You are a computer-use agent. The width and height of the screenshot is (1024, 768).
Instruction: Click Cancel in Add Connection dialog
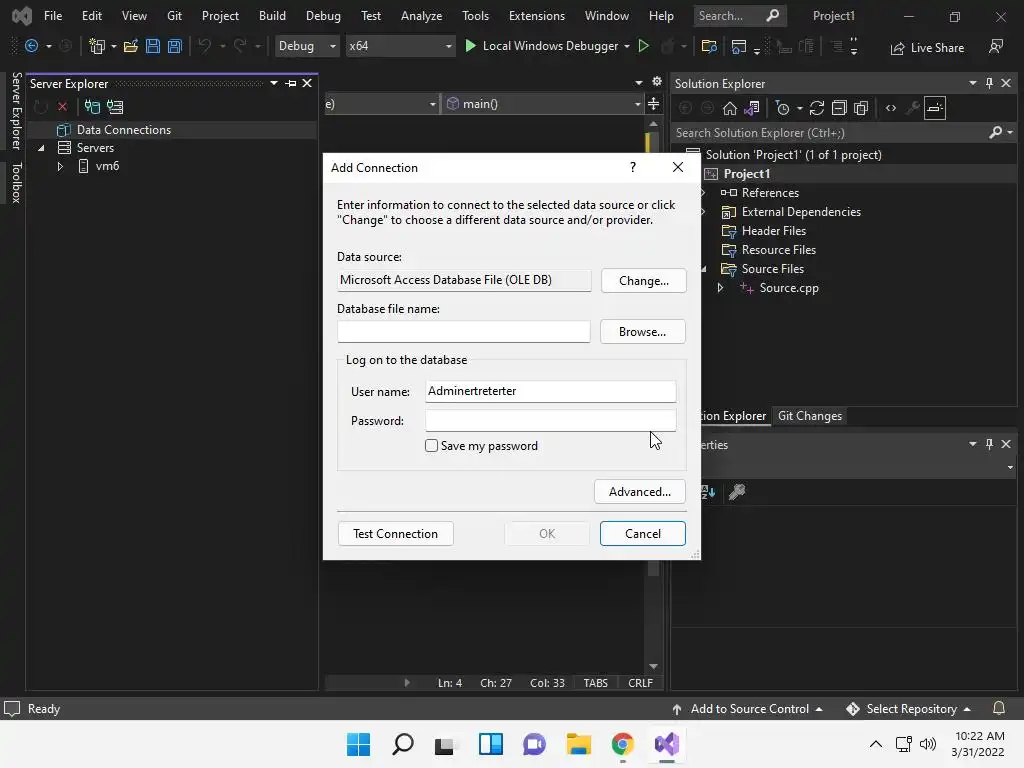[643, 534]
